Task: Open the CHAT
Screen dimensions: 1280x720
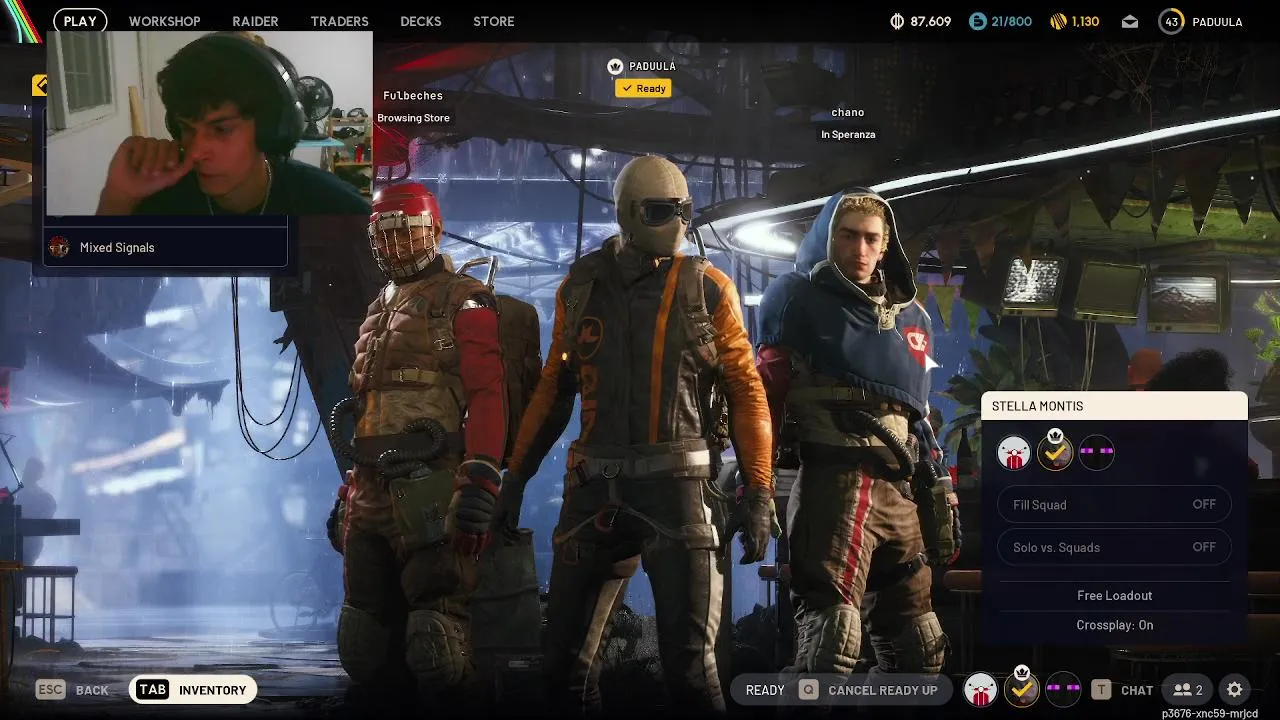Action: (1137, 690)
